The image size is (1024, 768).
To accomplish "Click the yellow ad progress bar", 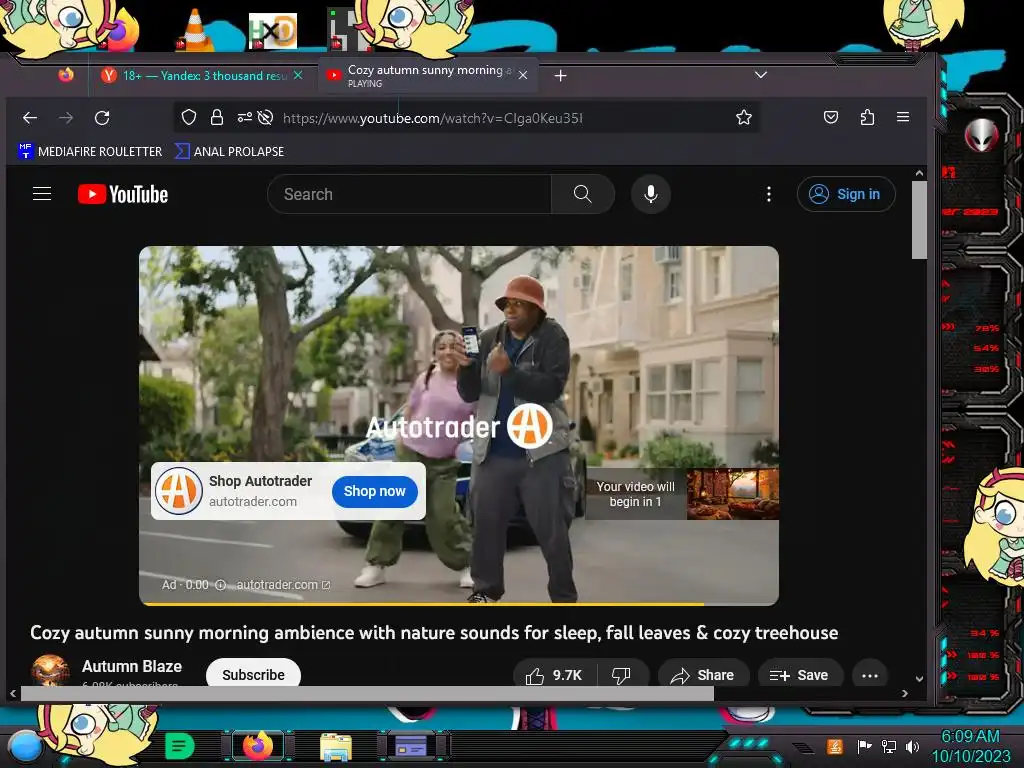I will [x=423, y=604].
